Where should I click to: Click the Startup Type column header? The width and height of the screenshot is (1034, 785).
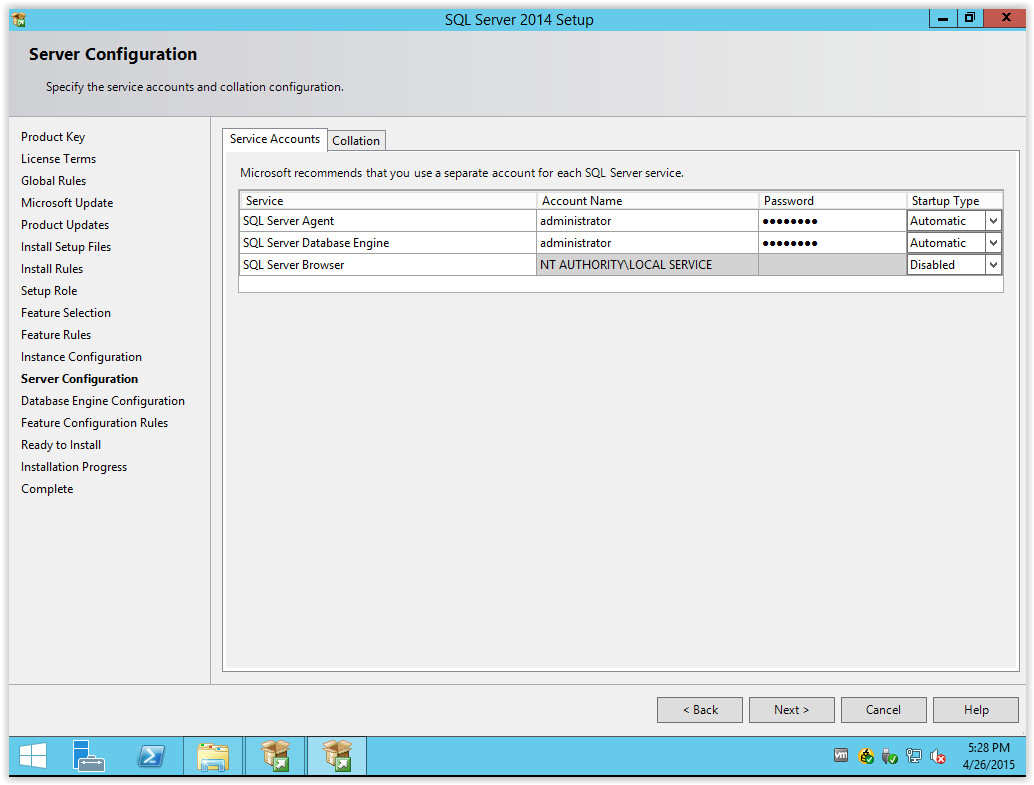[x=954, y=201]
